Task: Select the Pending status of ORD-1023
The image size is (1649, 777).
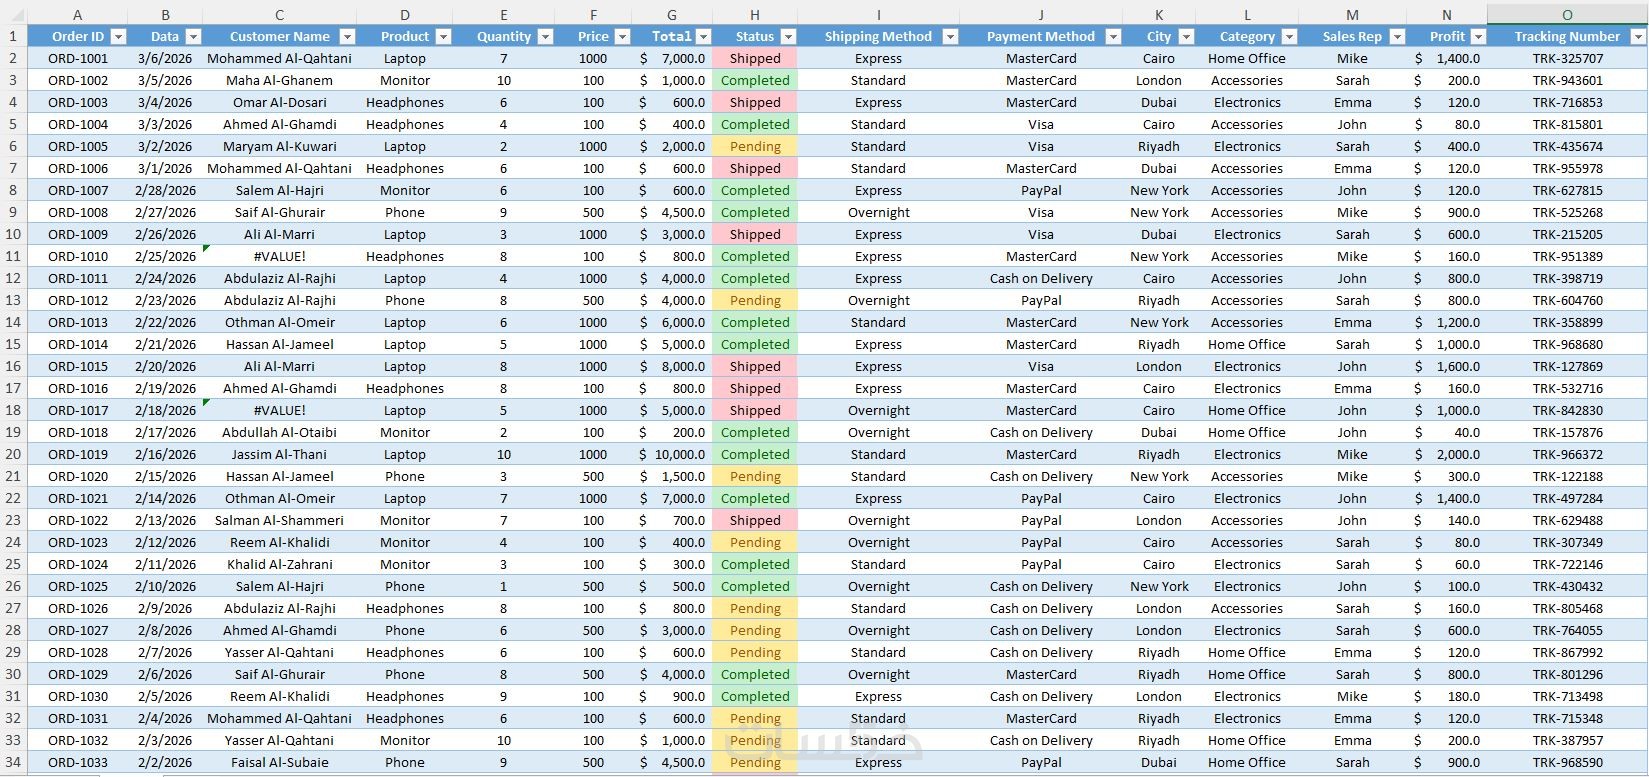Action: pyautogui.click(x=755, y=542)
